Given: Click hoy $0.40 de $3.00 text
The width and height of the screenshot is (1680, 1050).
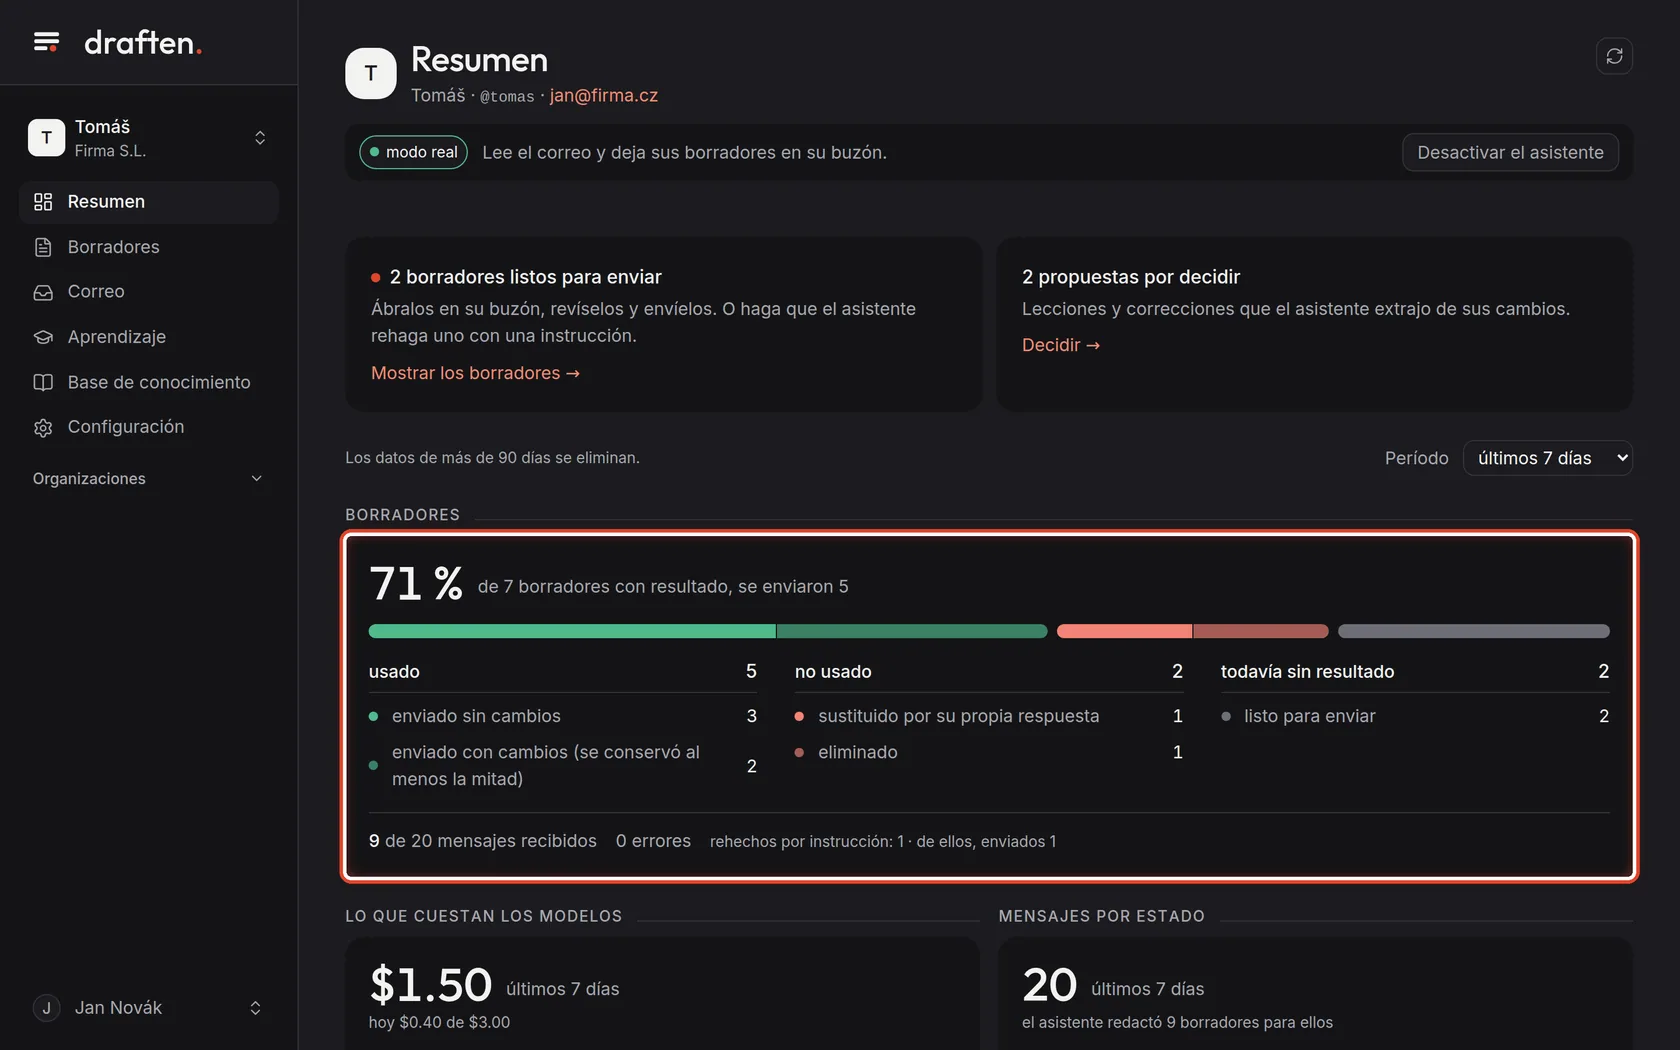Looking at the screenshot, I should click(x=439, y=1022).
